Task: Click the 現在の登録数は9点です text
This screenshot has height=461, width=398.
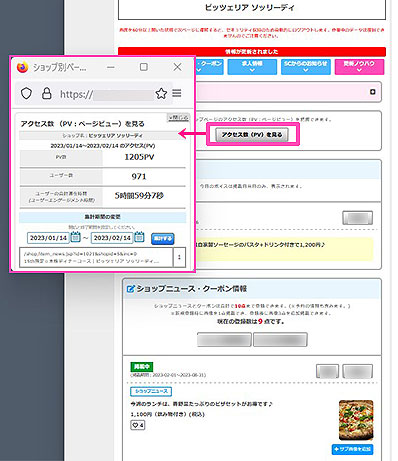Action: tap(251, 322)
